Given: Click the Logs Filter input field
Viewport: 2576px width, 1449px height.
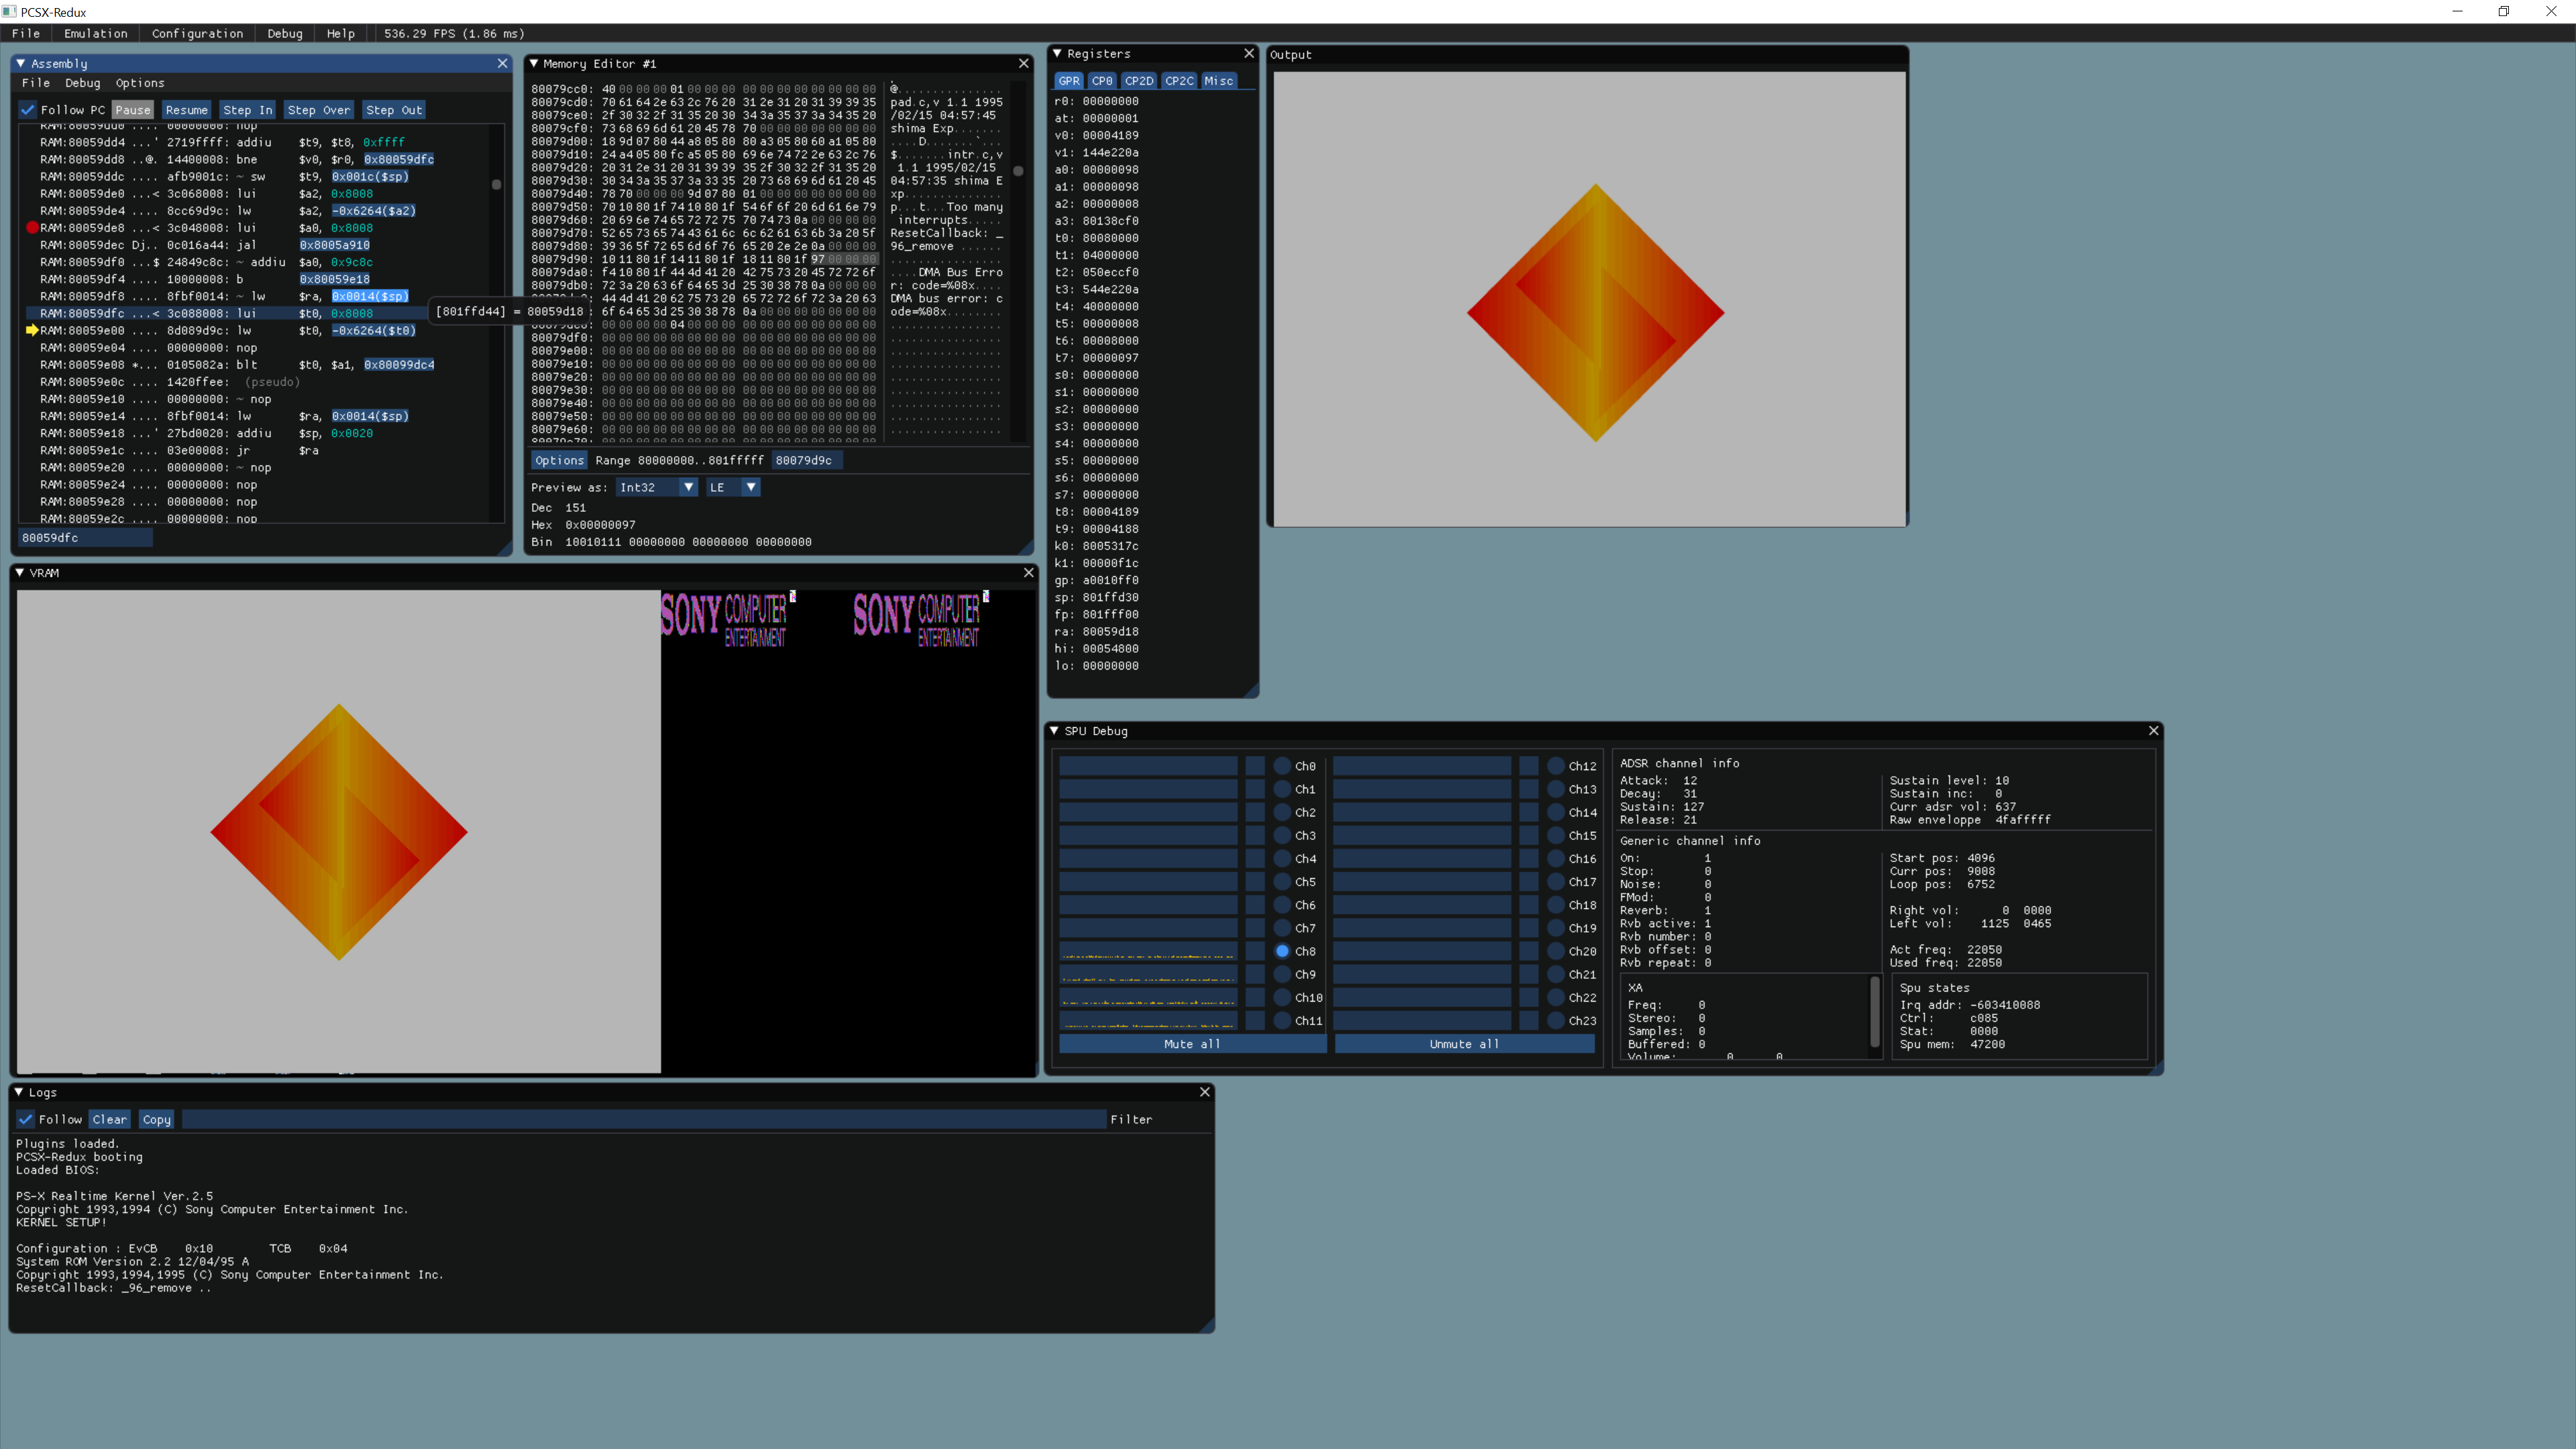Looking at the screenshot, I should [x=644, y=1119].
